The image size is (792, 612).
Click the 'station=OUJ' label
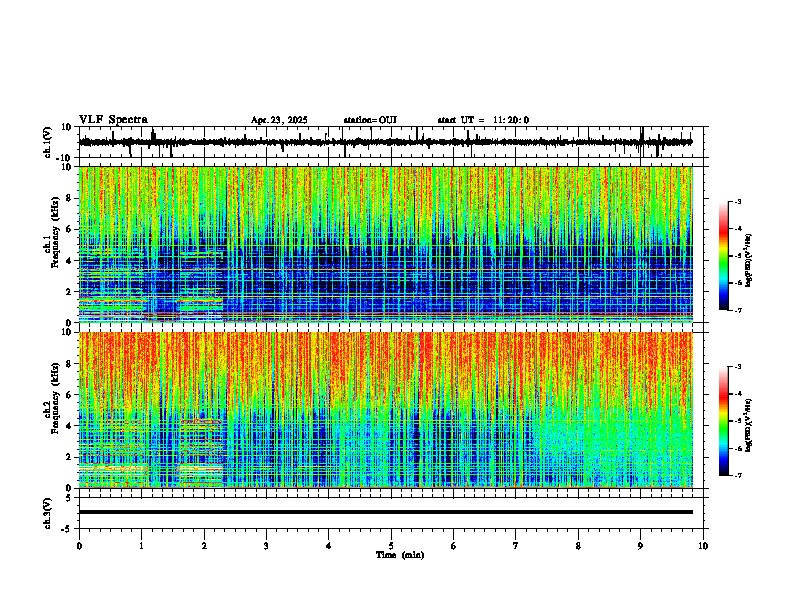[x=370, y=120]
